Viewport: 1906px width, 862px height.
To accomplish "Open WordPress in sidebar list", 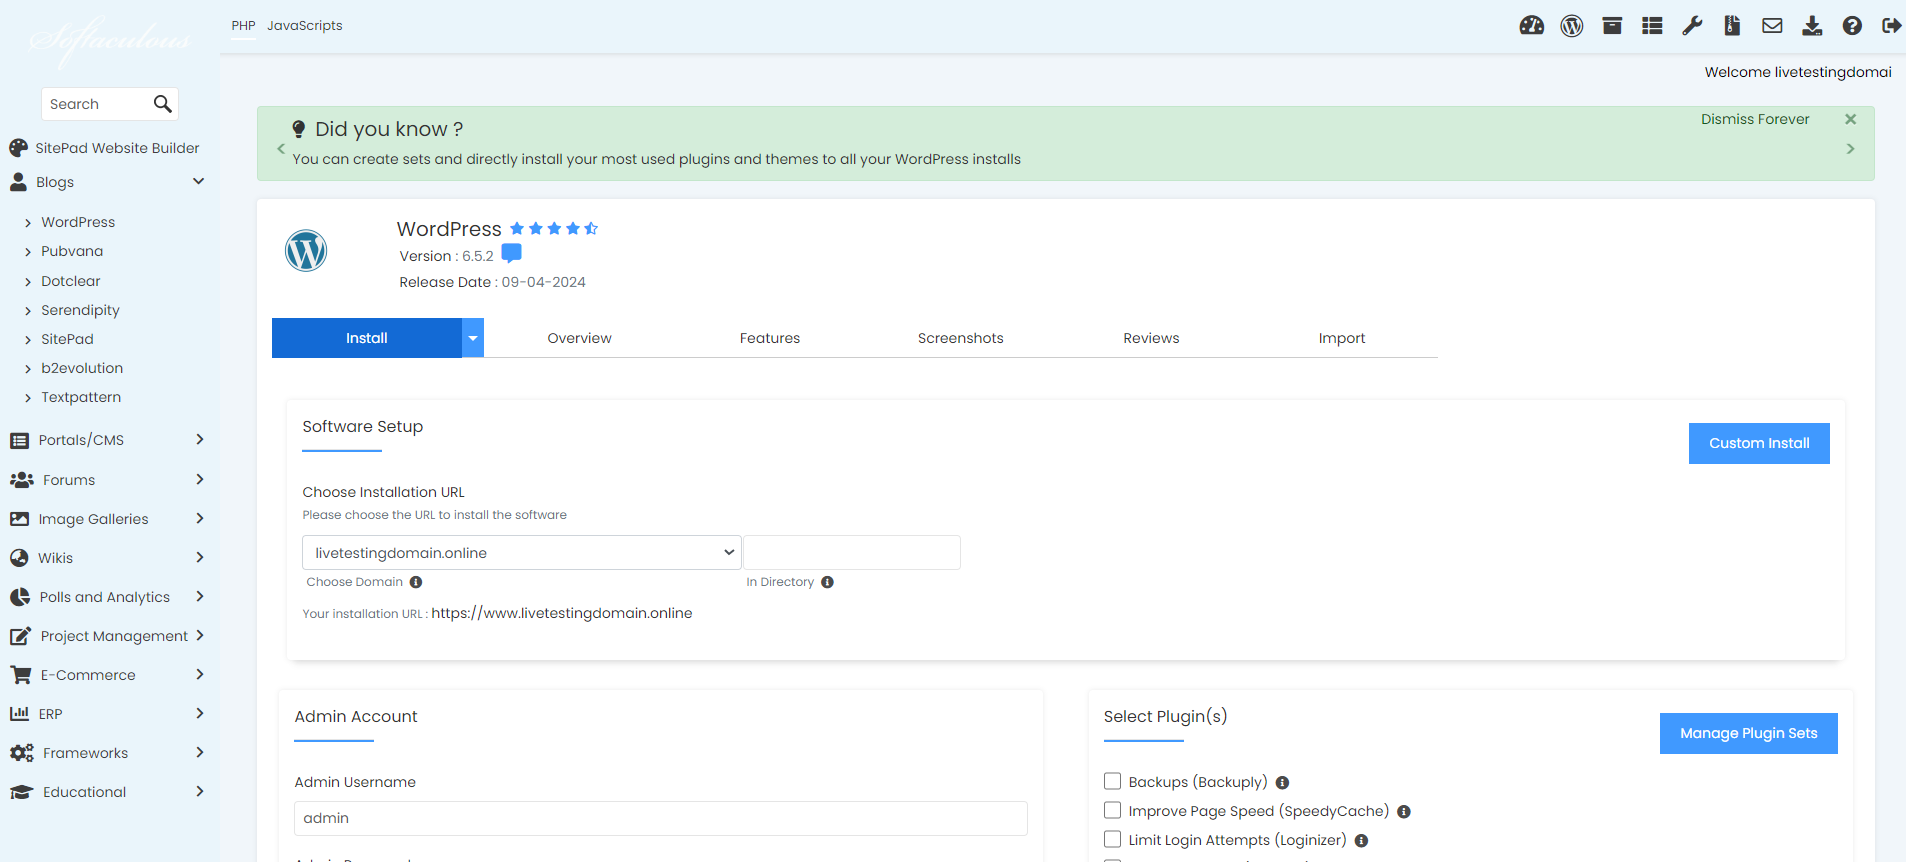I will point(78,222).
